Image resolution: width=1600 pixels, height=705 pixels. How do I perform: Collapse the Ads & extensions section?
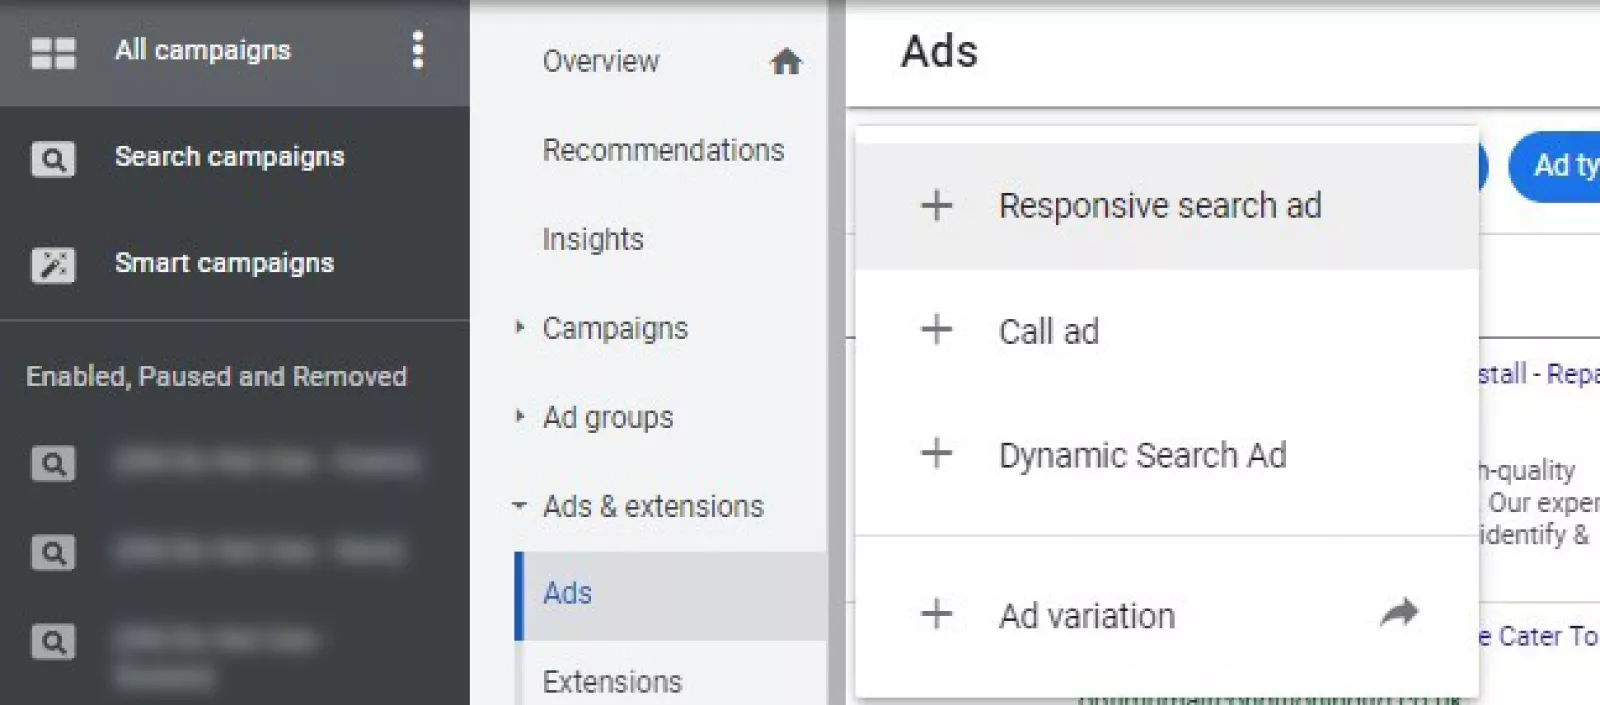click(x=519, y=506)
